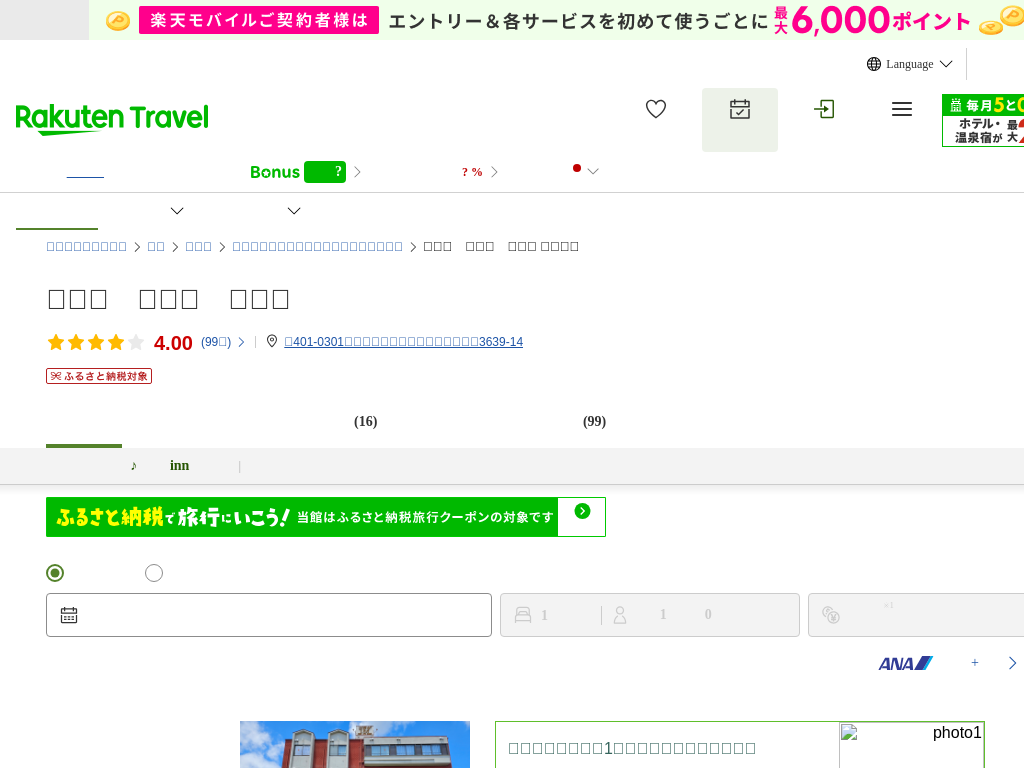Image resolution: width=1024 pixels, height=768 pixels.
Task: Select the unselected second radio option
Action: [153, 573]
